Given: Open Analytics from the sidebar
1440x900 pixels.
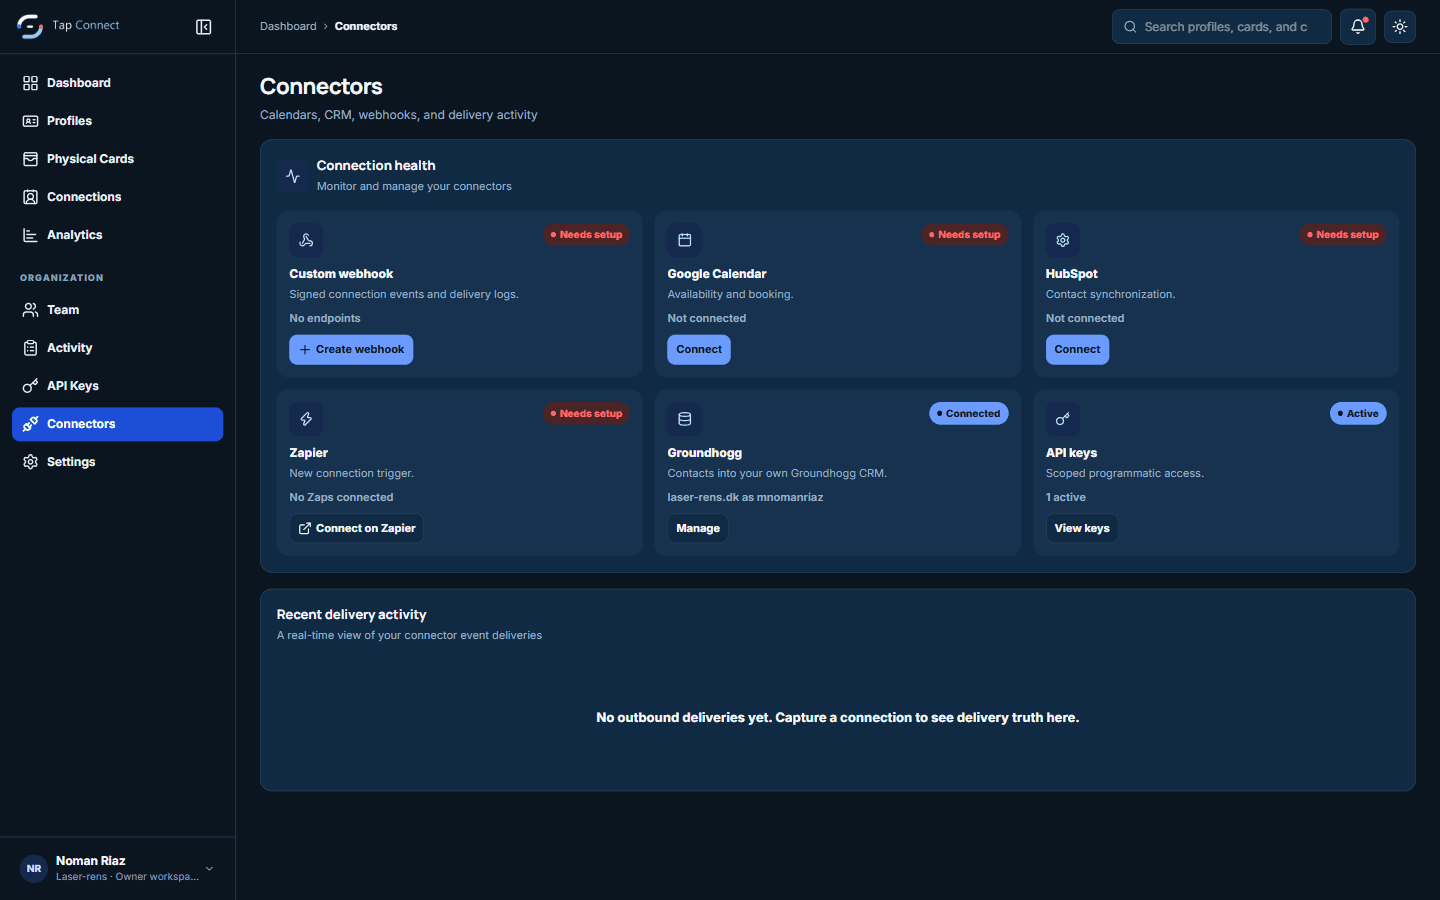Looking at the screenshot, I should [118, 235].
